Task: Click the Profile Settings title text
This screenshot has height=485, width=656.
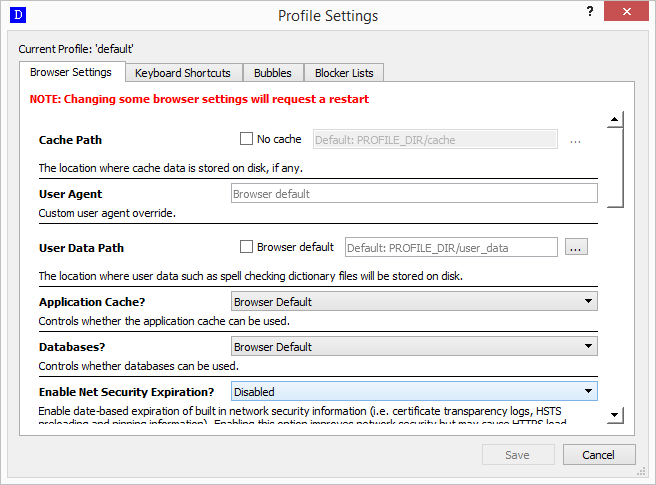Action: coord(328,16)
